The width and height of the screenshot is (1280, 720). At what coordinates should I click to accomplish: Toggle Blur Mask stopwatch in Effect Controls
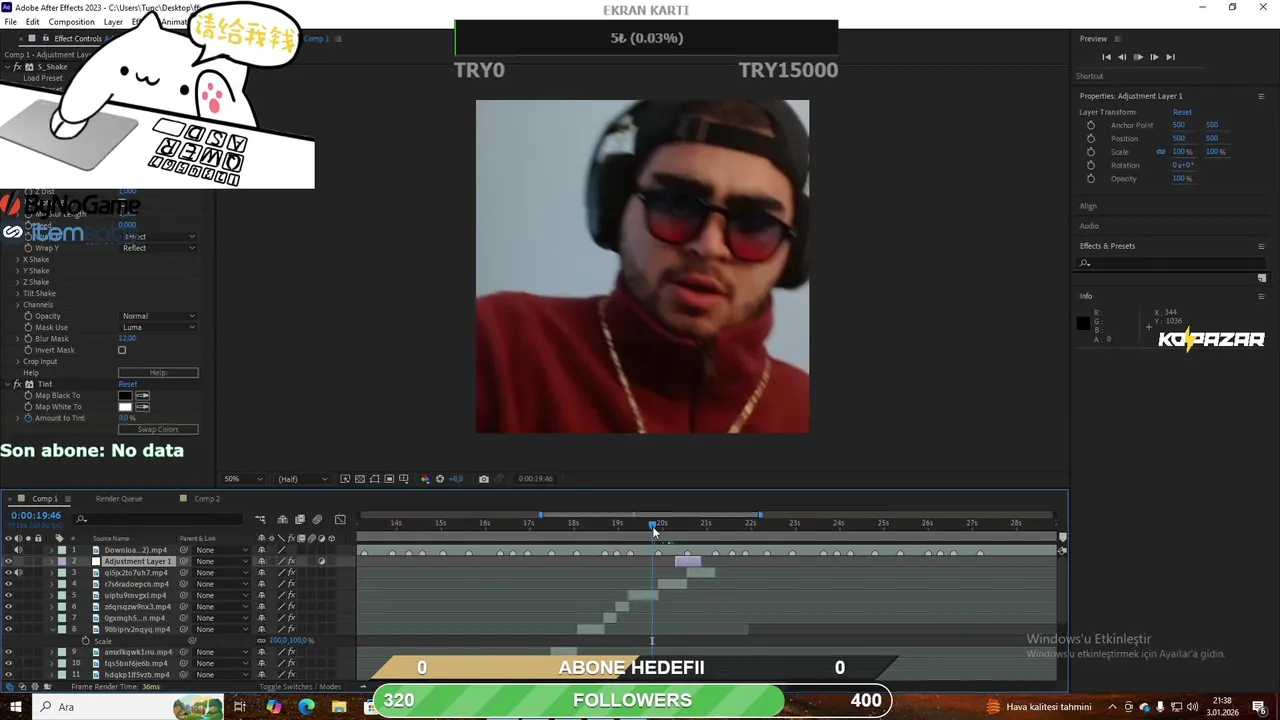(28, 339)
